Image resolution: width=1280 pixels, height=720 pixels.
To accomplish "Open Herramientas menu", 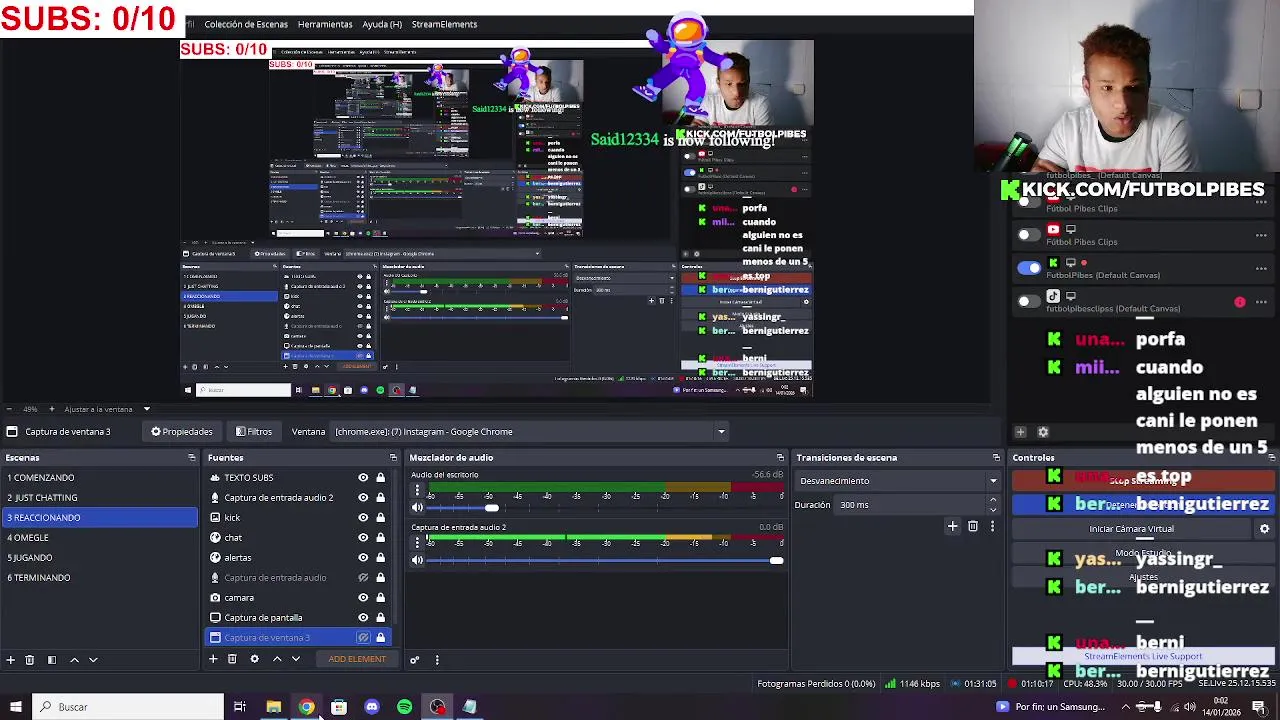I will [325, 24].
